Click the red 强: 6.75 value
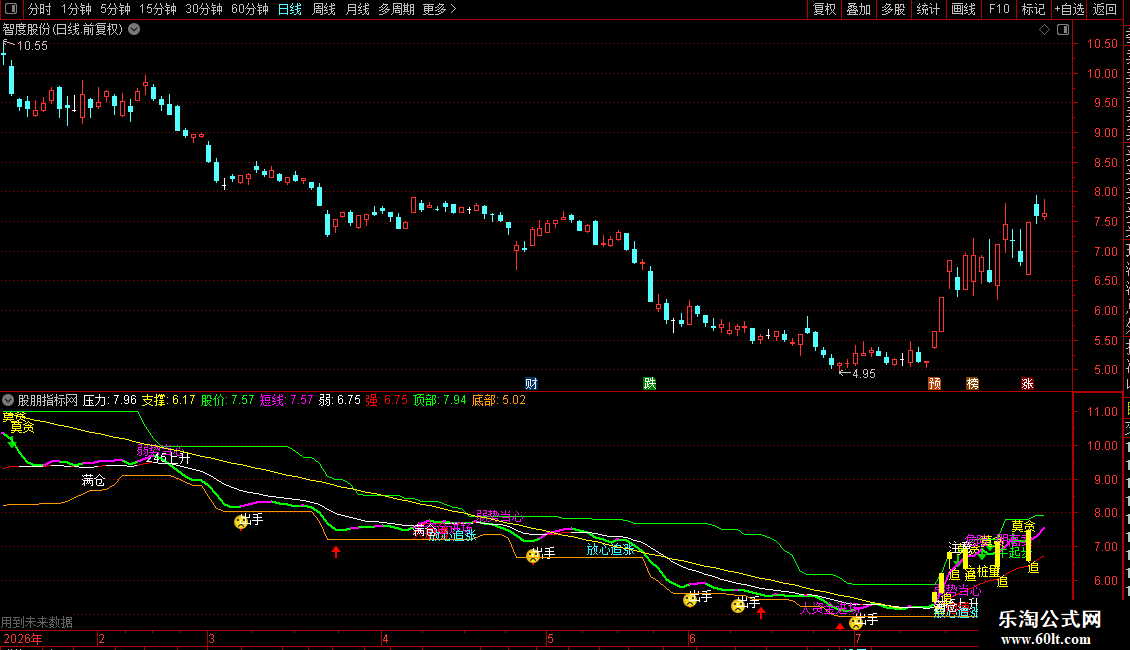 point(386,400)
